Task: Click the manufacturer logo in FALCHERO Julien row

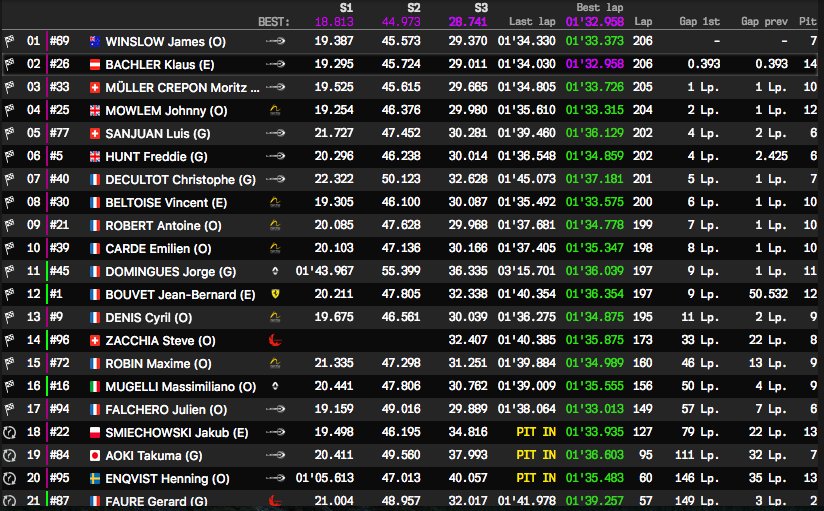Action: point(275,409)
